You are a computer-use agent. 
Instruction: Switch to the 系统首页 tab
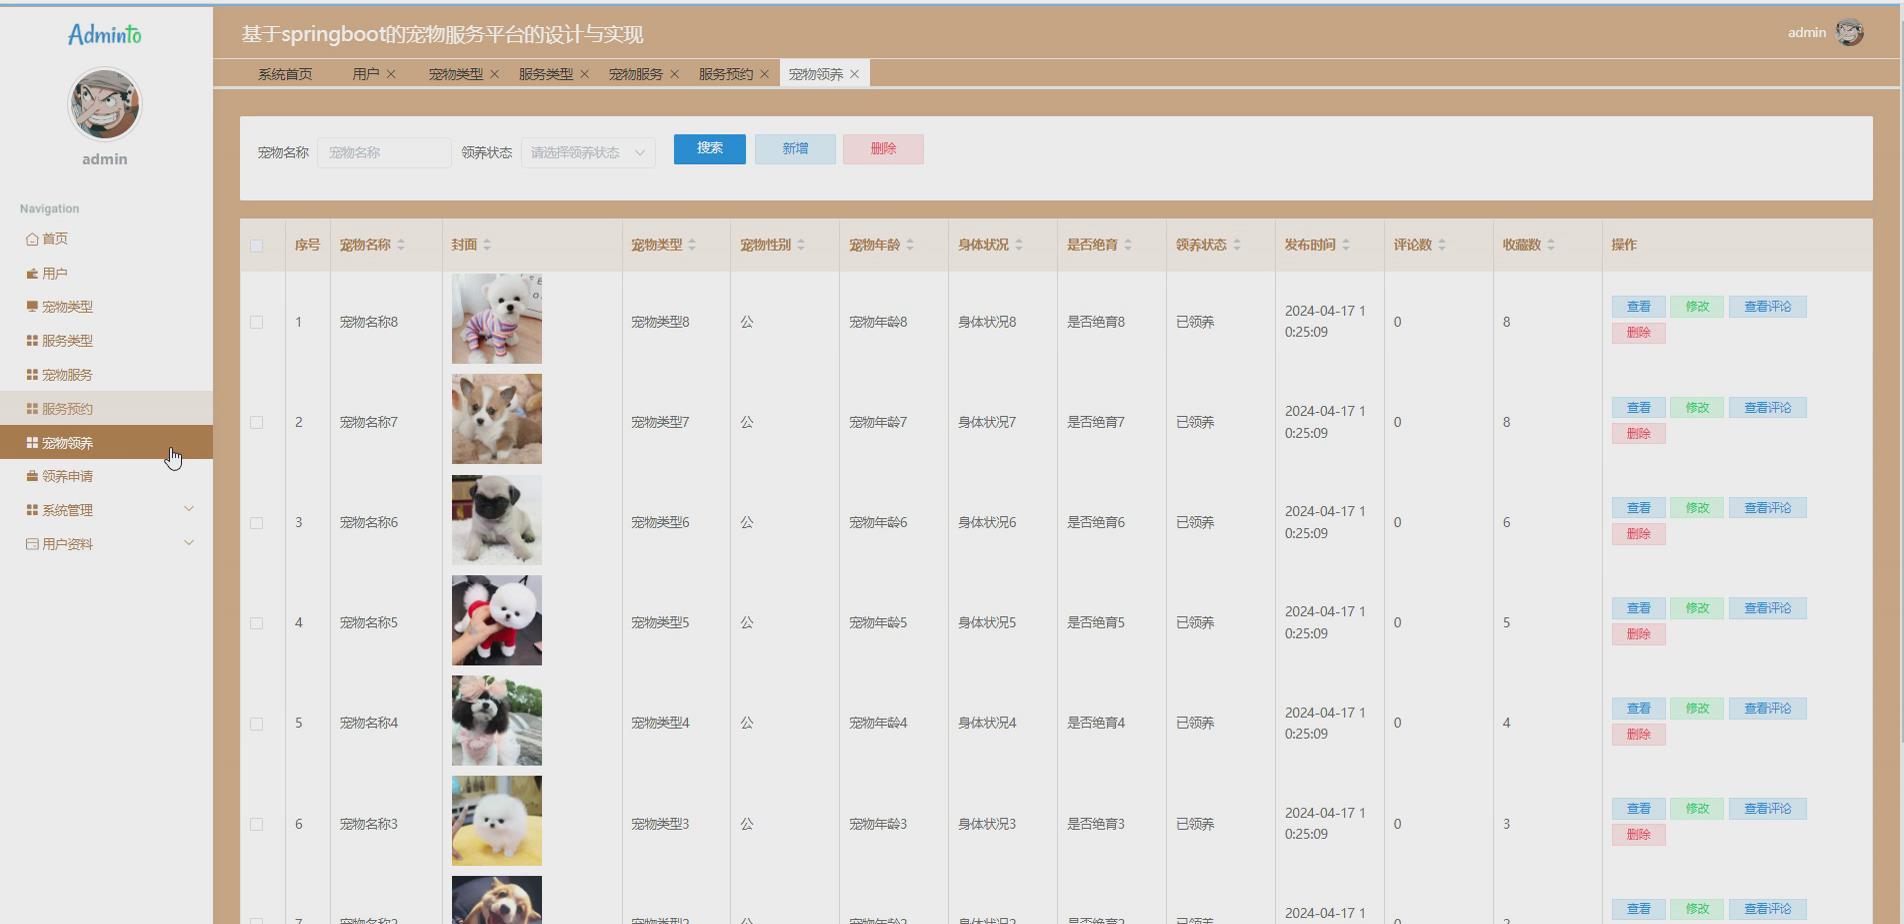pos(285,74)
